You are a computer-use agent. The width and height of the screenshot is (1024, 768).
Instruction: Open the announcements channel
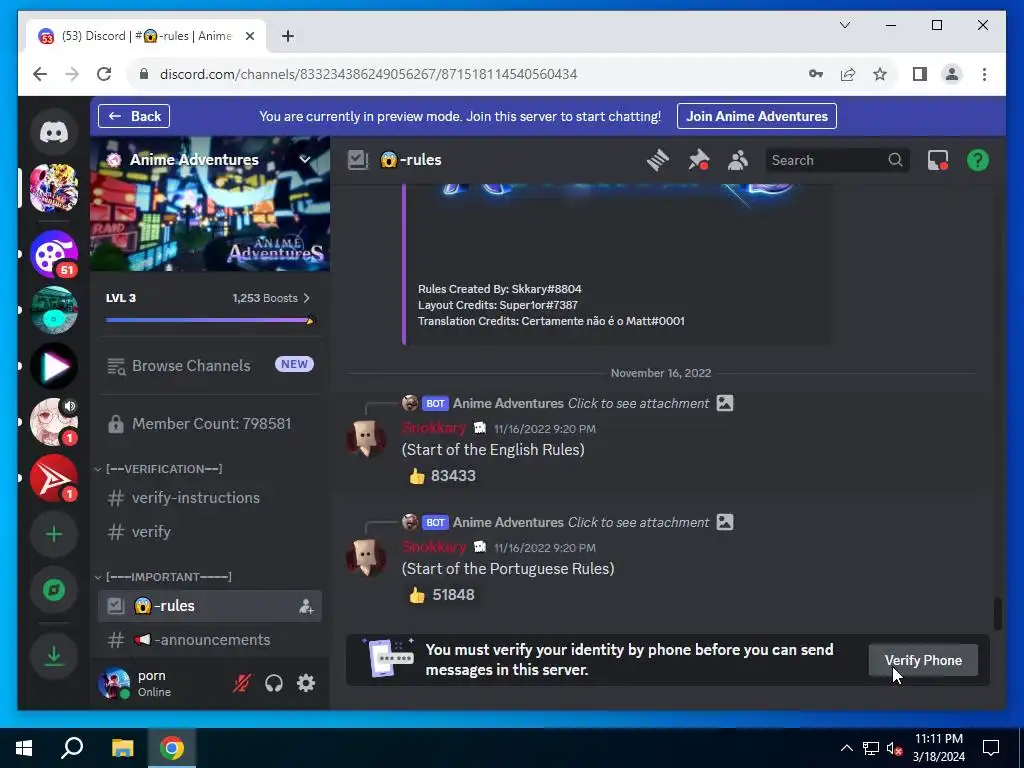[x=210, y=640]
